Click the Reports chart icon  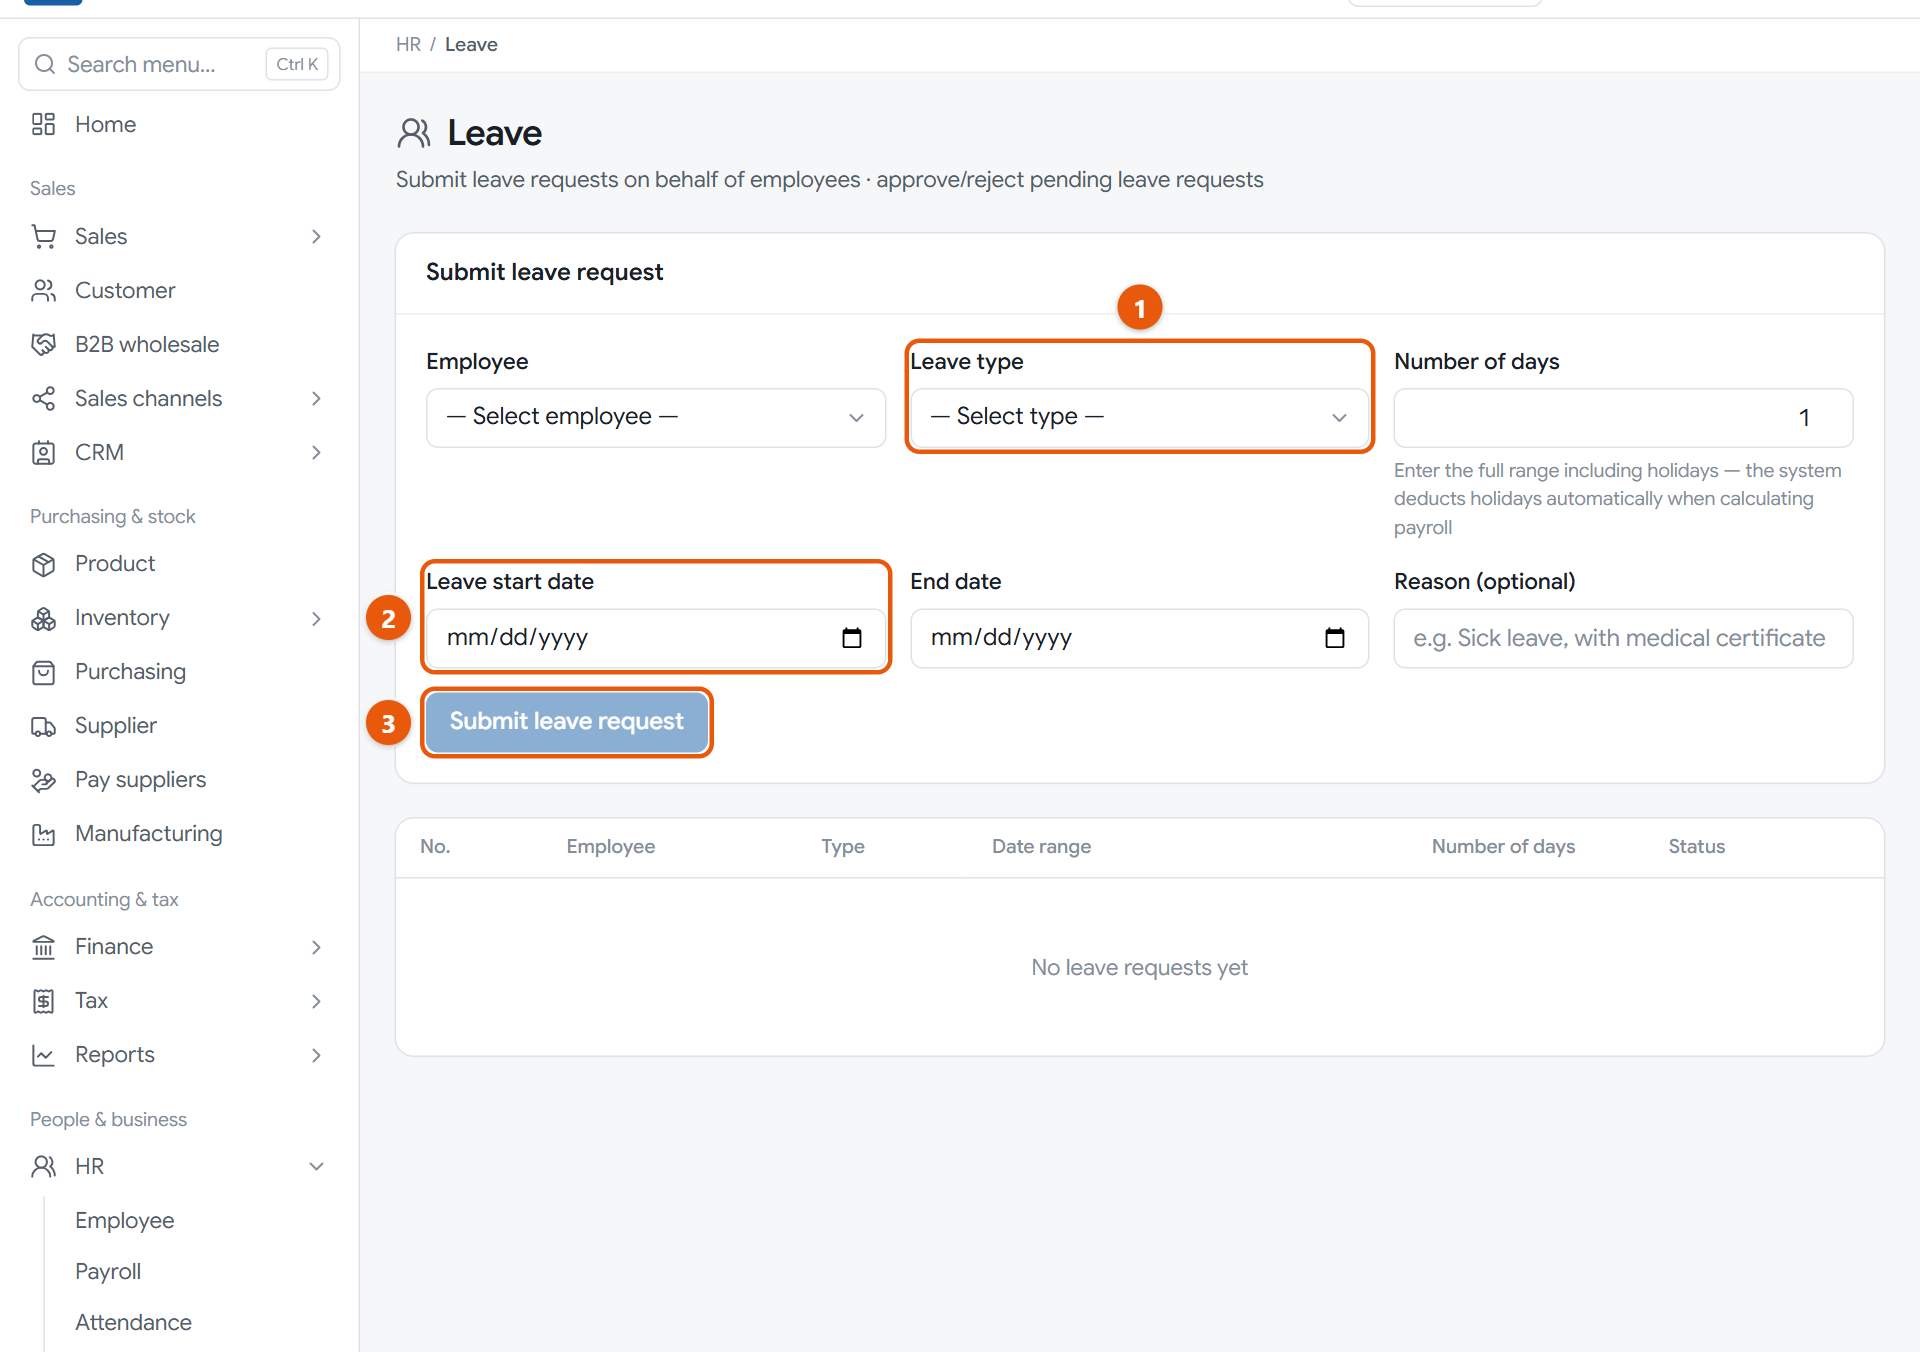pyautogui.click(x=43, y=1055)
